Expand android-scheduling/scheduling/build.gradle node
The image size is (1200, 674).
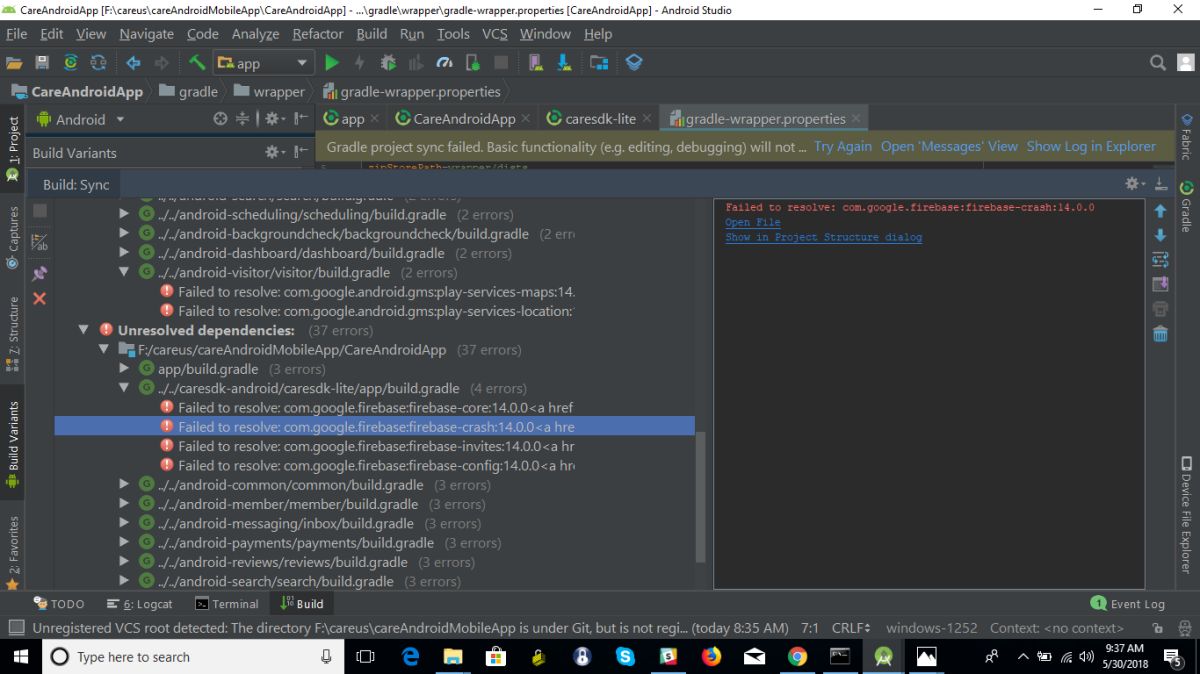(x=124, y=214)
